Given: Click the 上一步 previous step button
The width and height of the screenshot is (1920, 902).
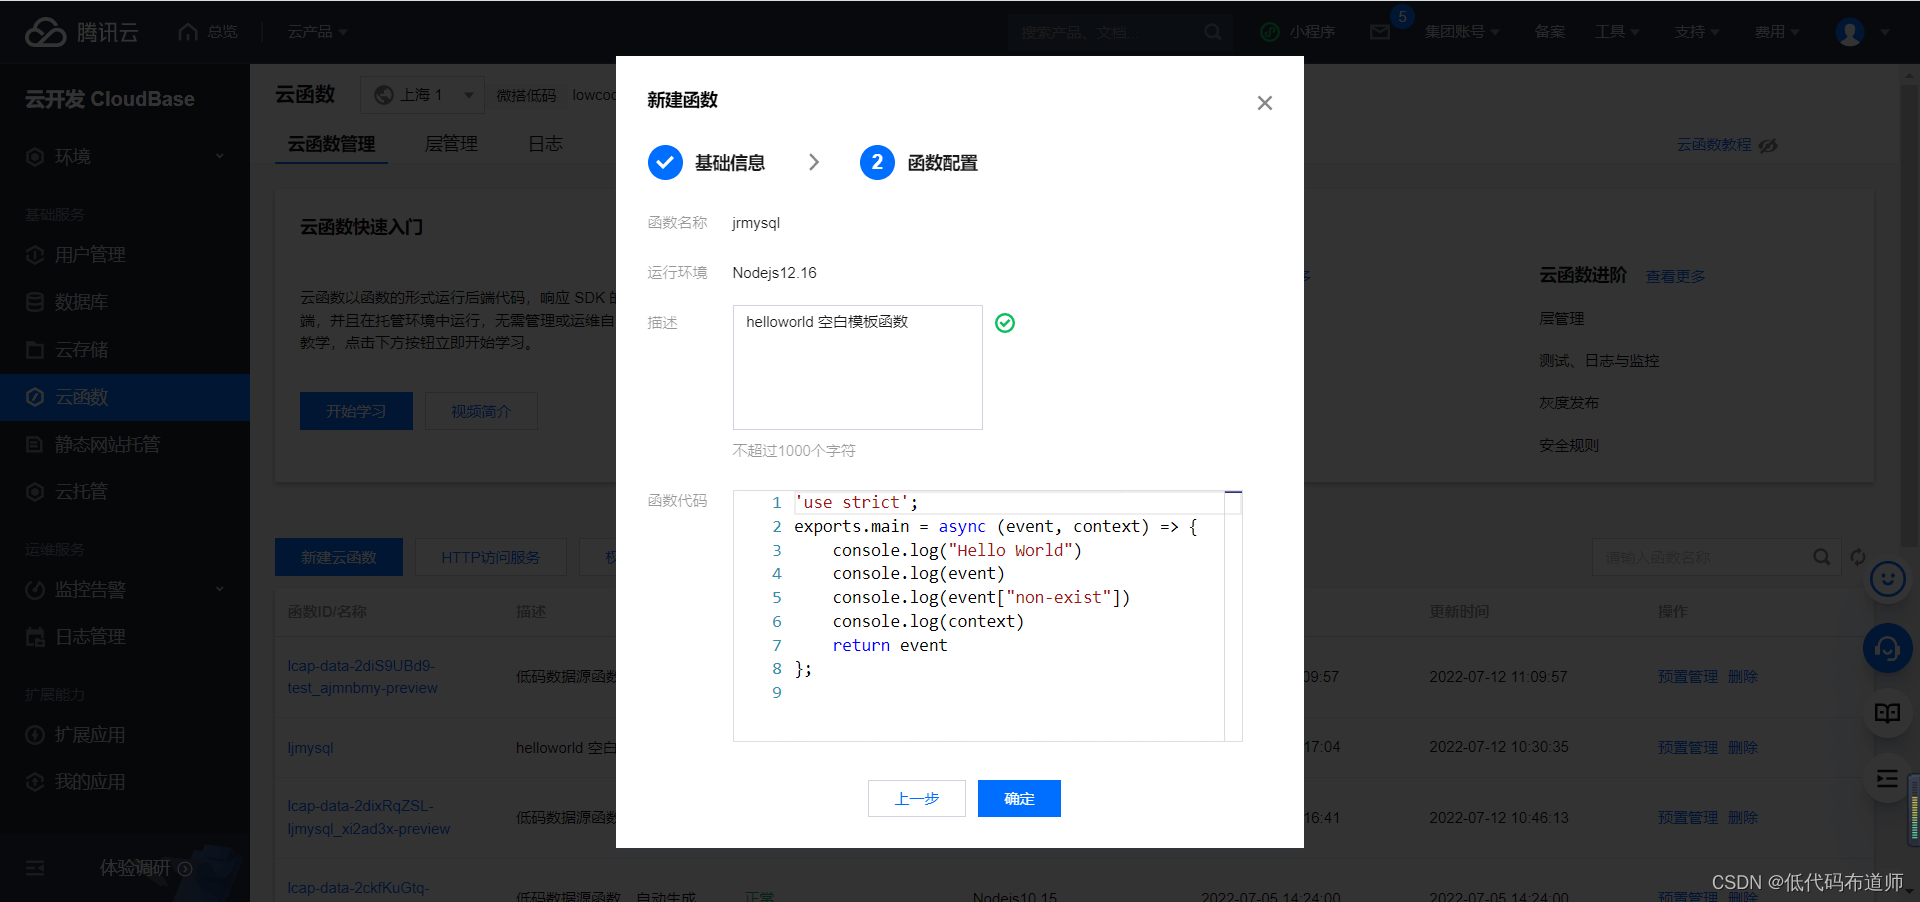Looking at the screenshot, I should (917, 798).
